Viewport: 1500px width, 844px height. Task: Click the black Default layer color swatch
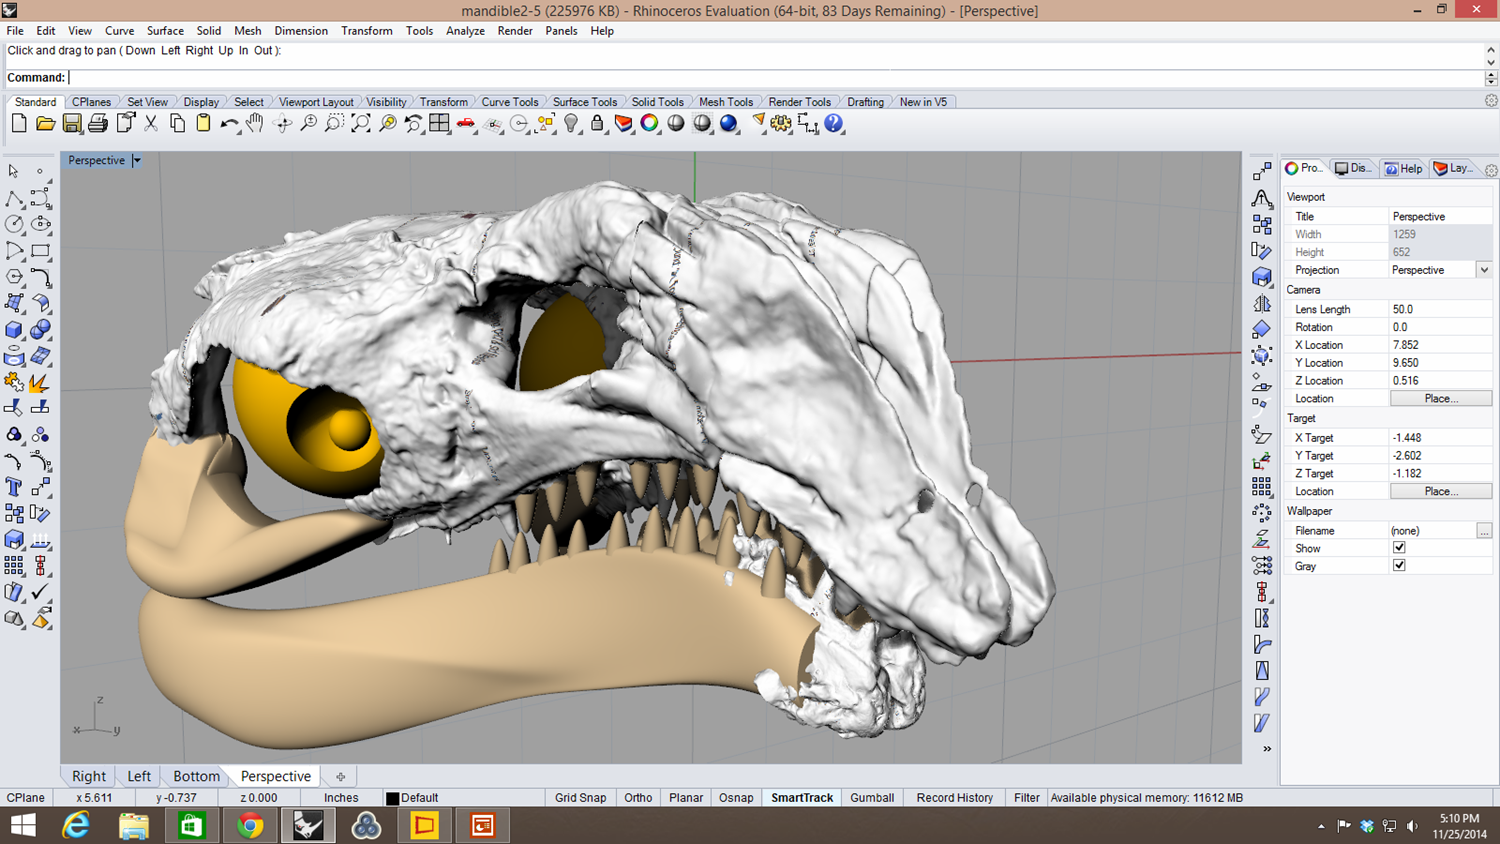[393, 799]
